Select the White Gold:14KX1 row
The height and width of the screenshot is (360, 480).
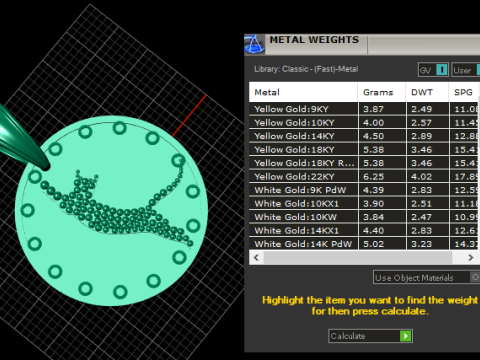tap(364, 231)
